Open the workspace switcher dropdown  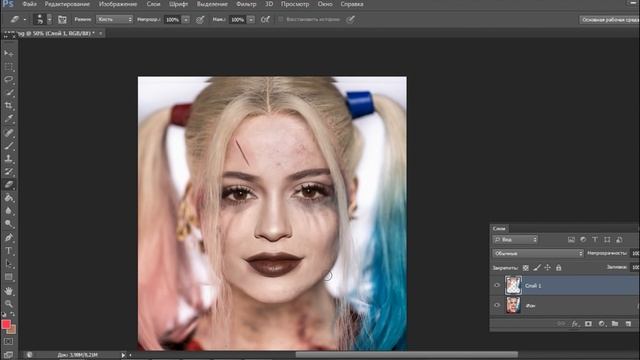pyautogui.click(x=610, y=20)
